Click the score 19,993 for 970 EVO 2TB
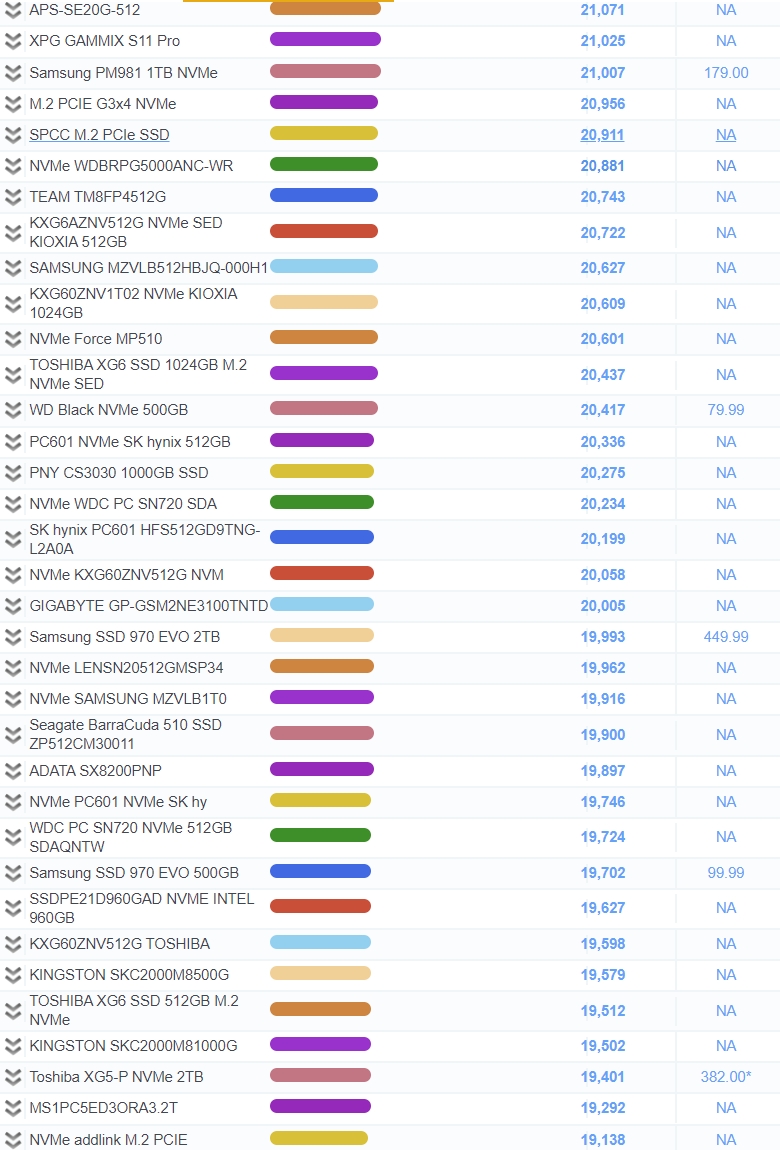The width and height of the screenshot is (780, 1150). pos(603,637)
